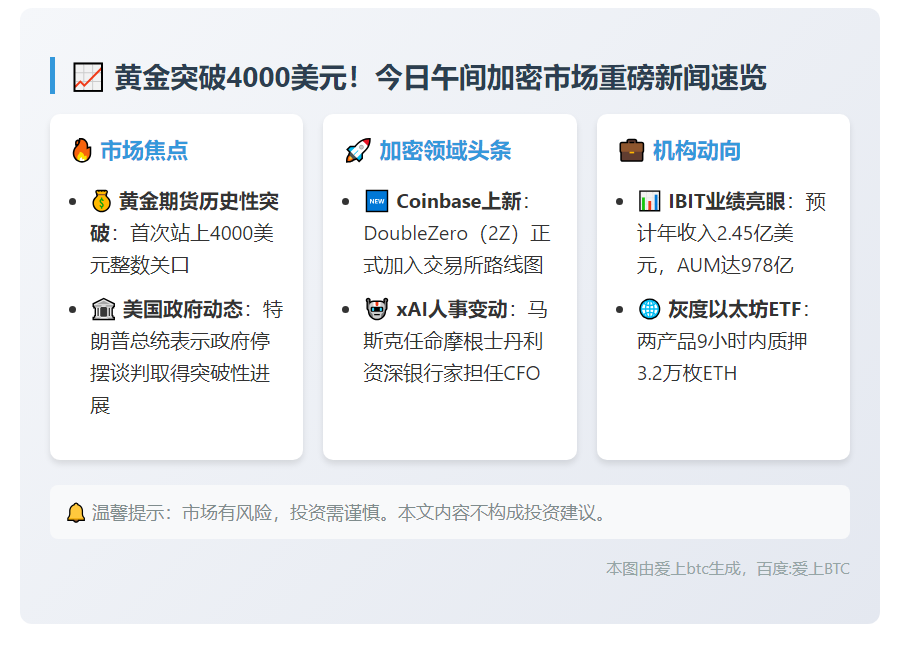Screen dimensions: 900x655
Task: Click the robot face icon beside xAI人事变动
Action: (x=376, y=310)
